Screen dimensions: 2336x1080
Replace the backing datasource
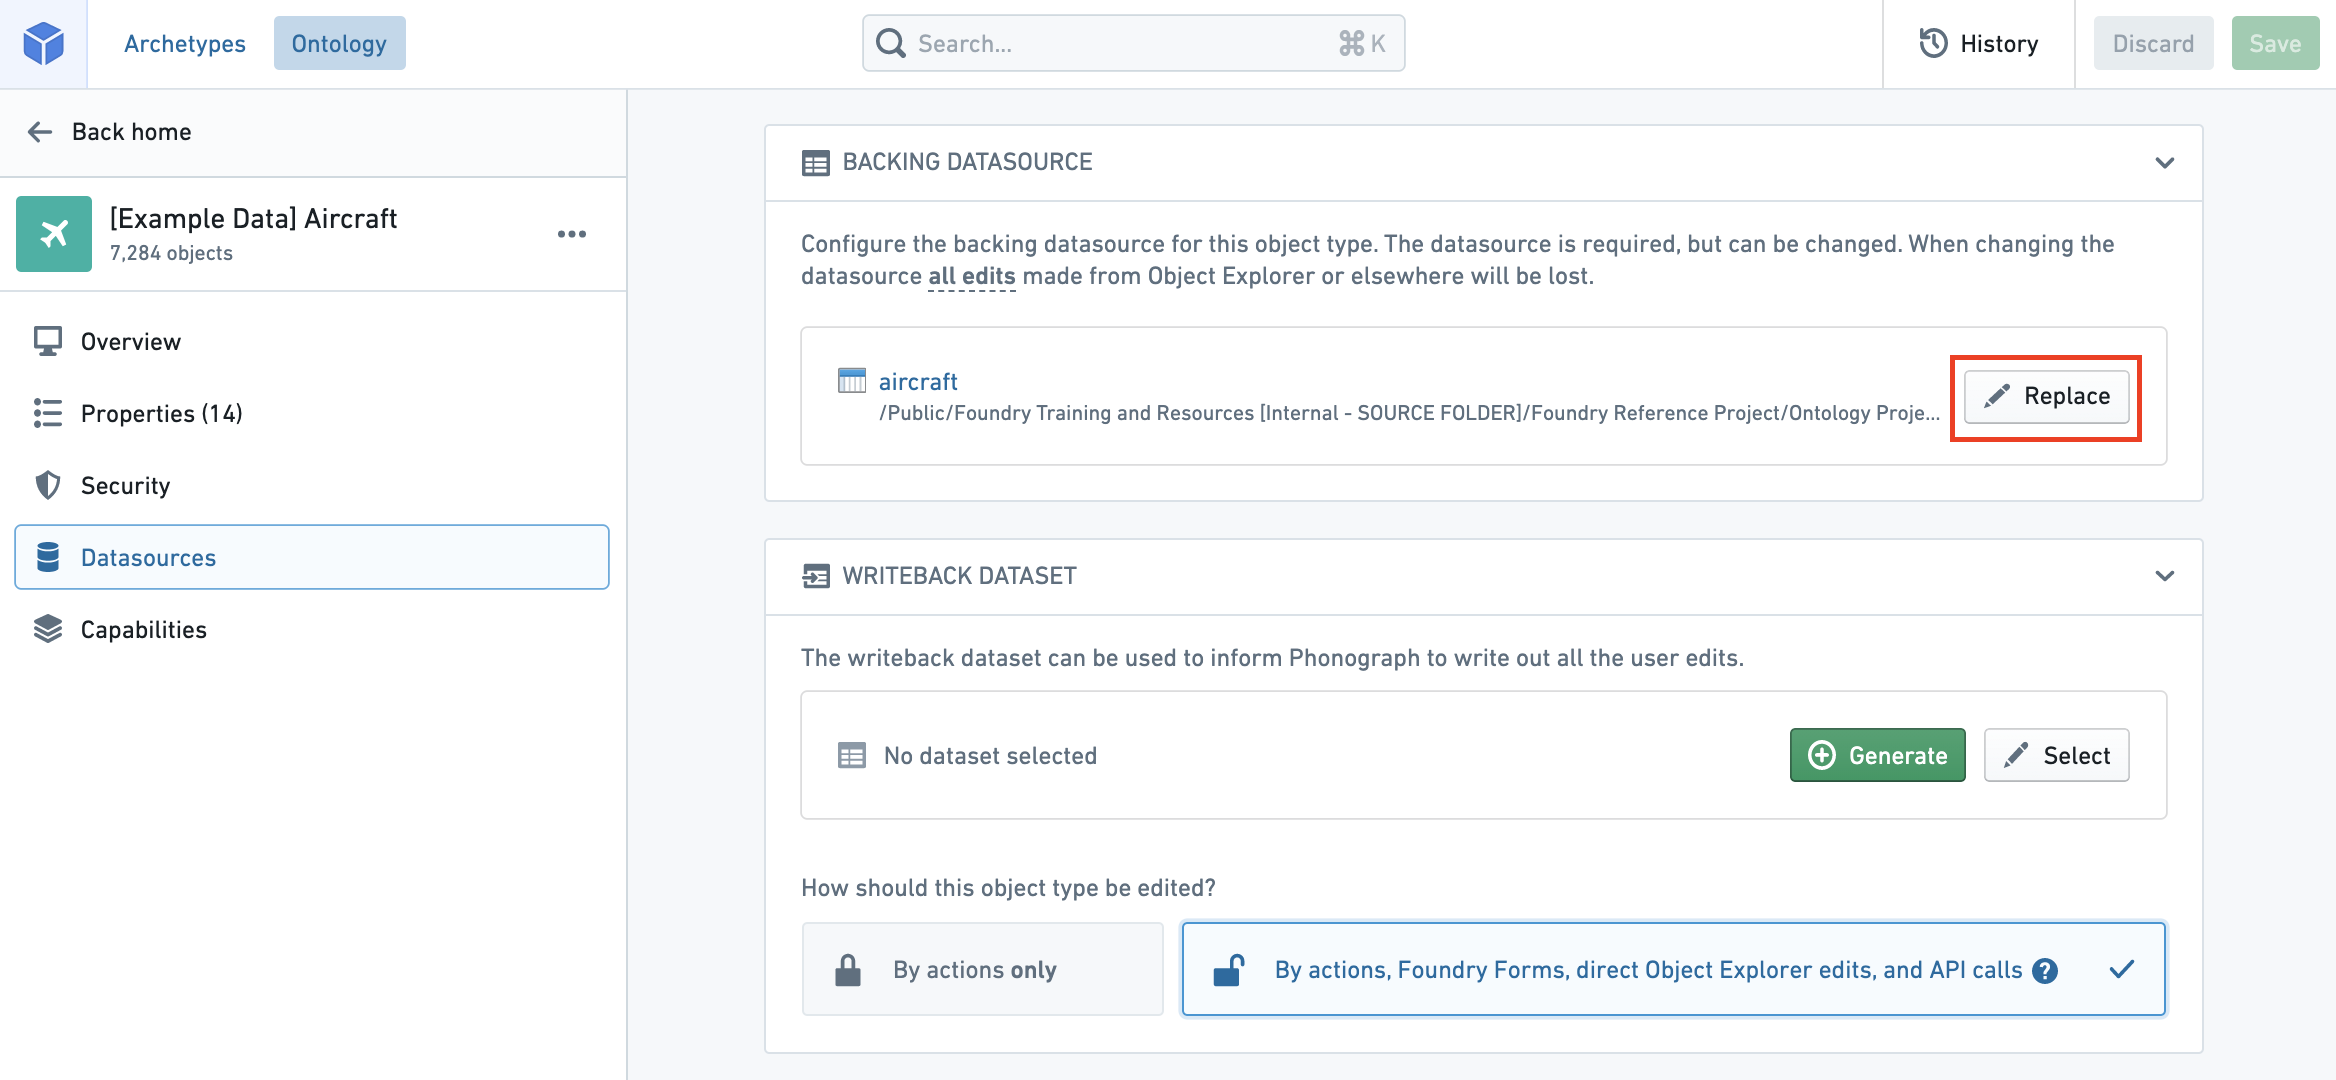click(2047, 396)
